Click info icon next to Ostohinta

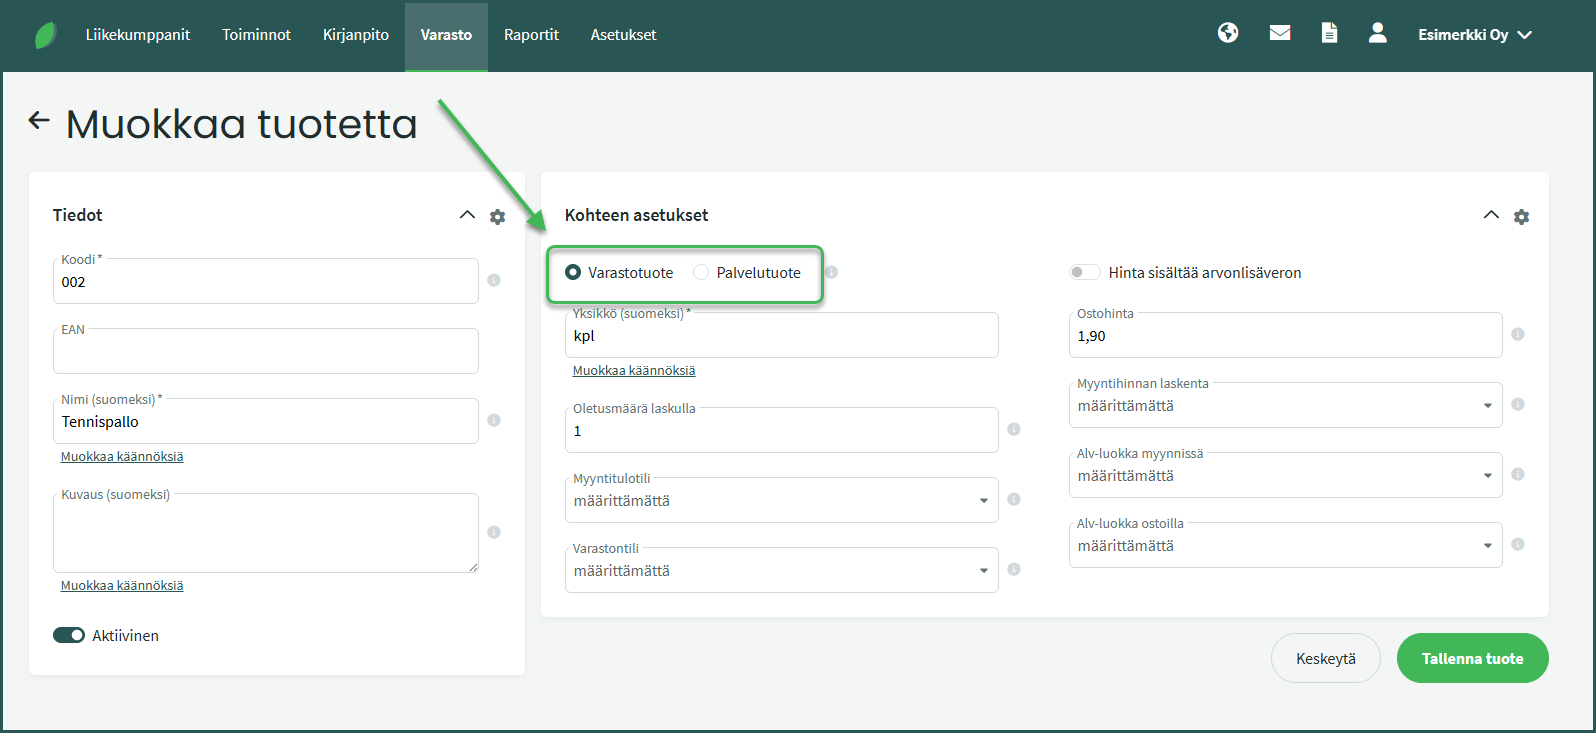(x=1517, y=335)
